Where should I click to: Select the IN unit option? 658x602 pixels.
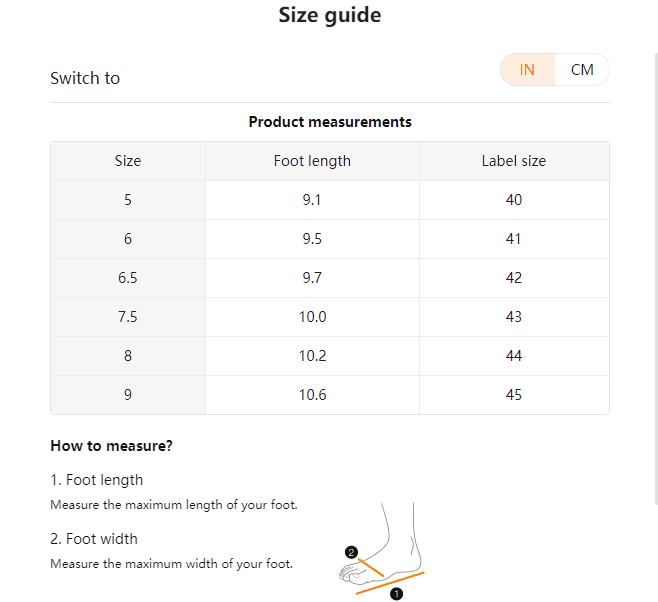point(527,70)
